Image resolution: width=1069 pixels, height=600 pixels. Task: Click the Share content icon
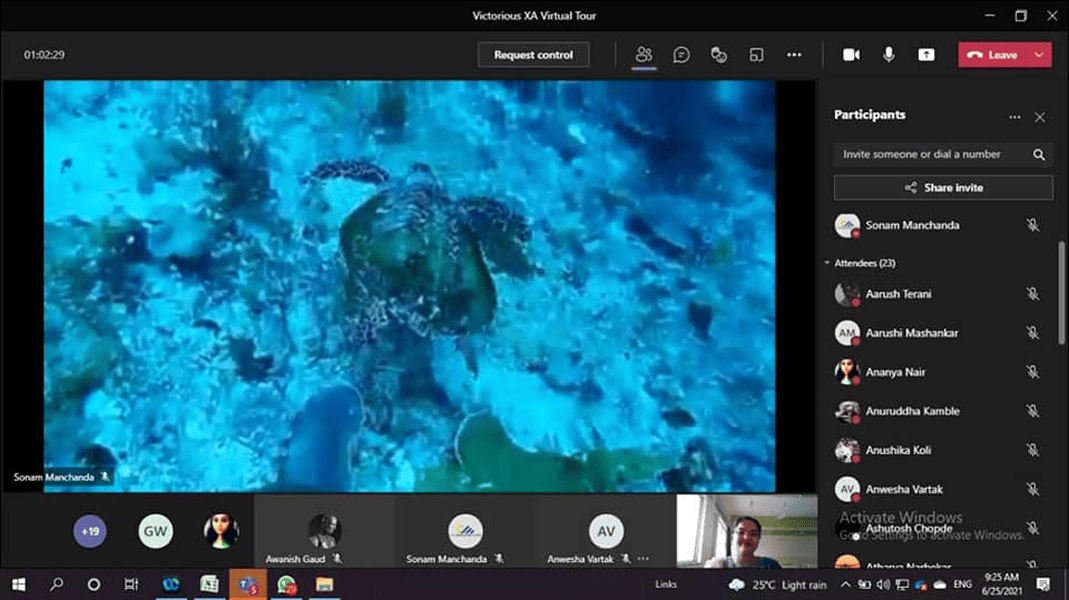pos(927,55)
